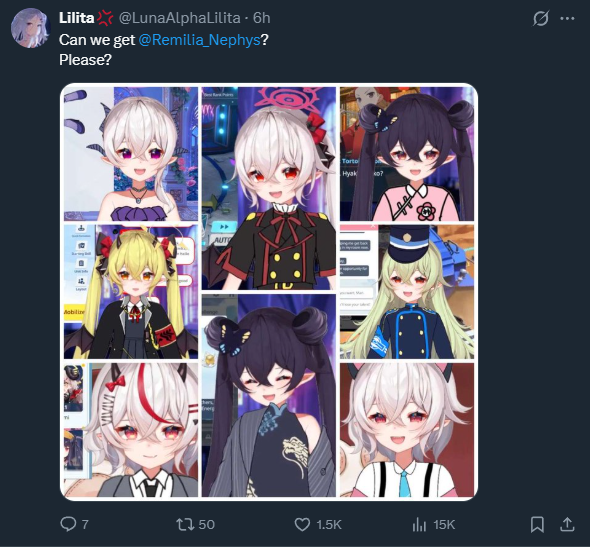The height and width of the screenshot is (547, 590).
Task: Open the three-dot more options menu
Action: 567,18
